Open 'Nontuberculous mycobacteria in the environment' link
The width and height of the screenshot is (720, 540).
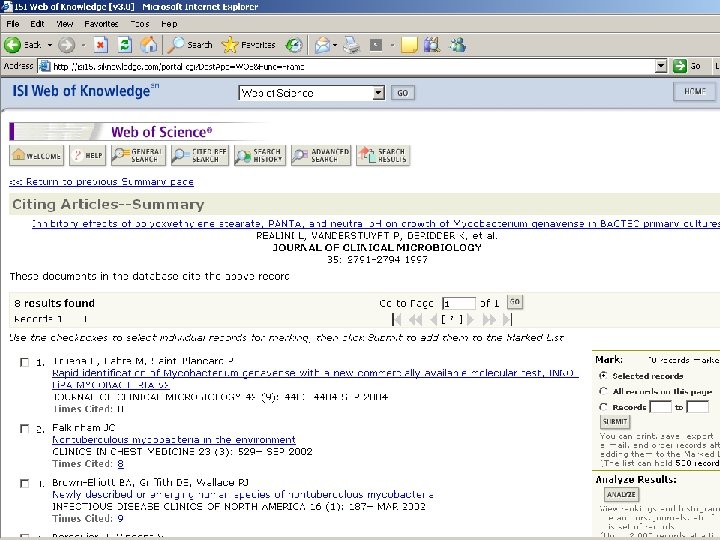click(x=174, y=439)
